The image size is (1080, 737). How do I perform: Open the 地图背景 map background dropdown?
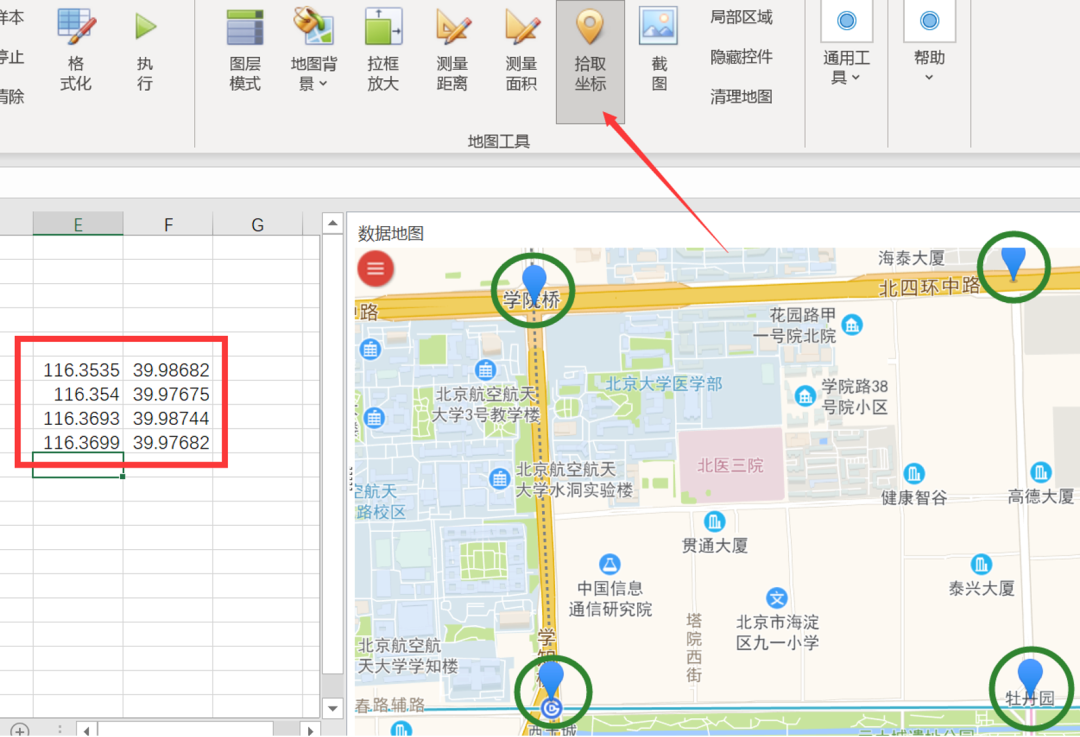tap(313, 50)
